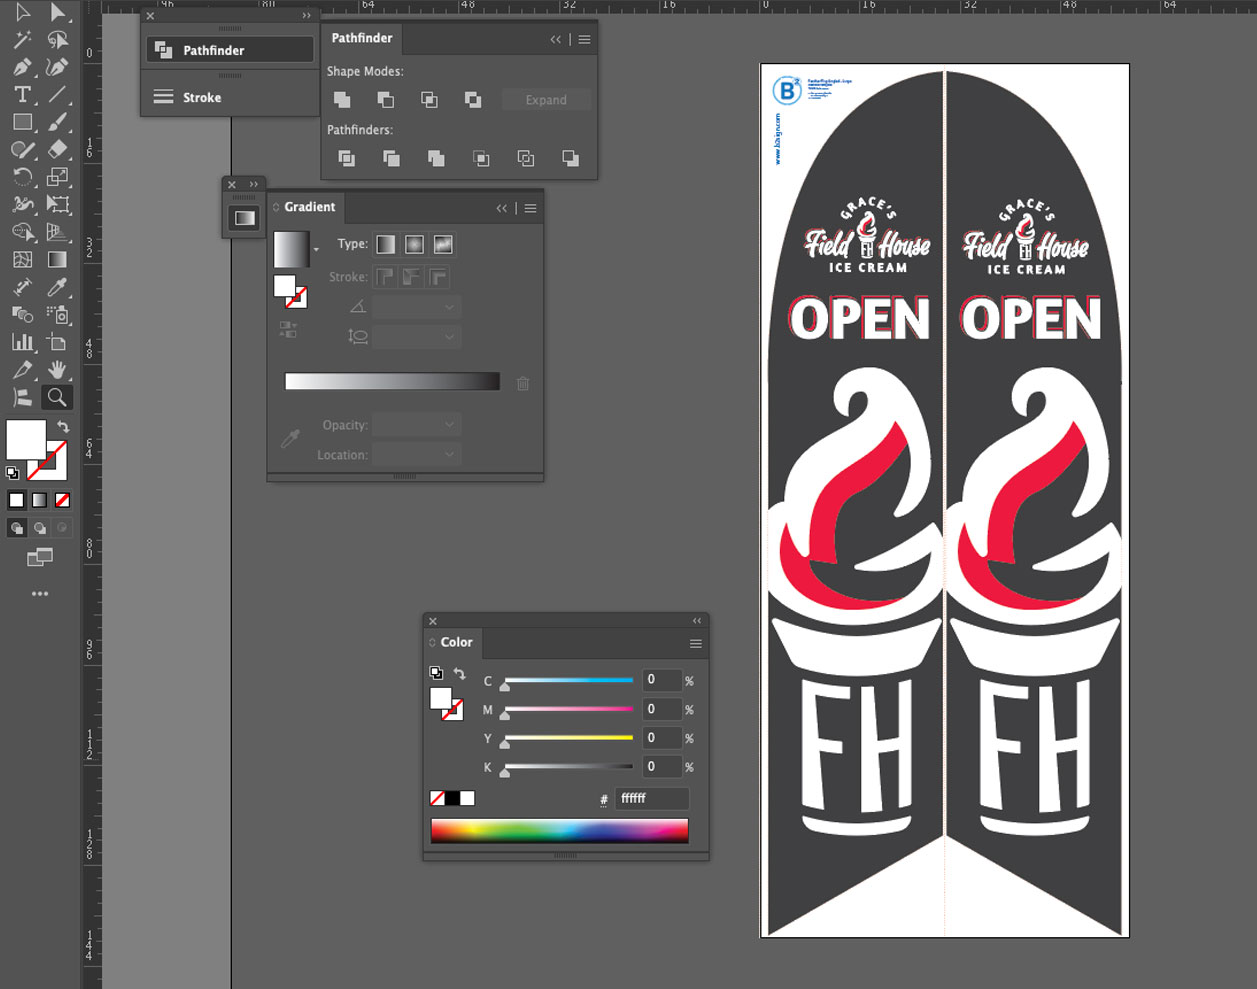This screenshot has width=1257, height=989.
Task: Click the Expand button in Pathfinder
Action: click(x=546, y=100)
